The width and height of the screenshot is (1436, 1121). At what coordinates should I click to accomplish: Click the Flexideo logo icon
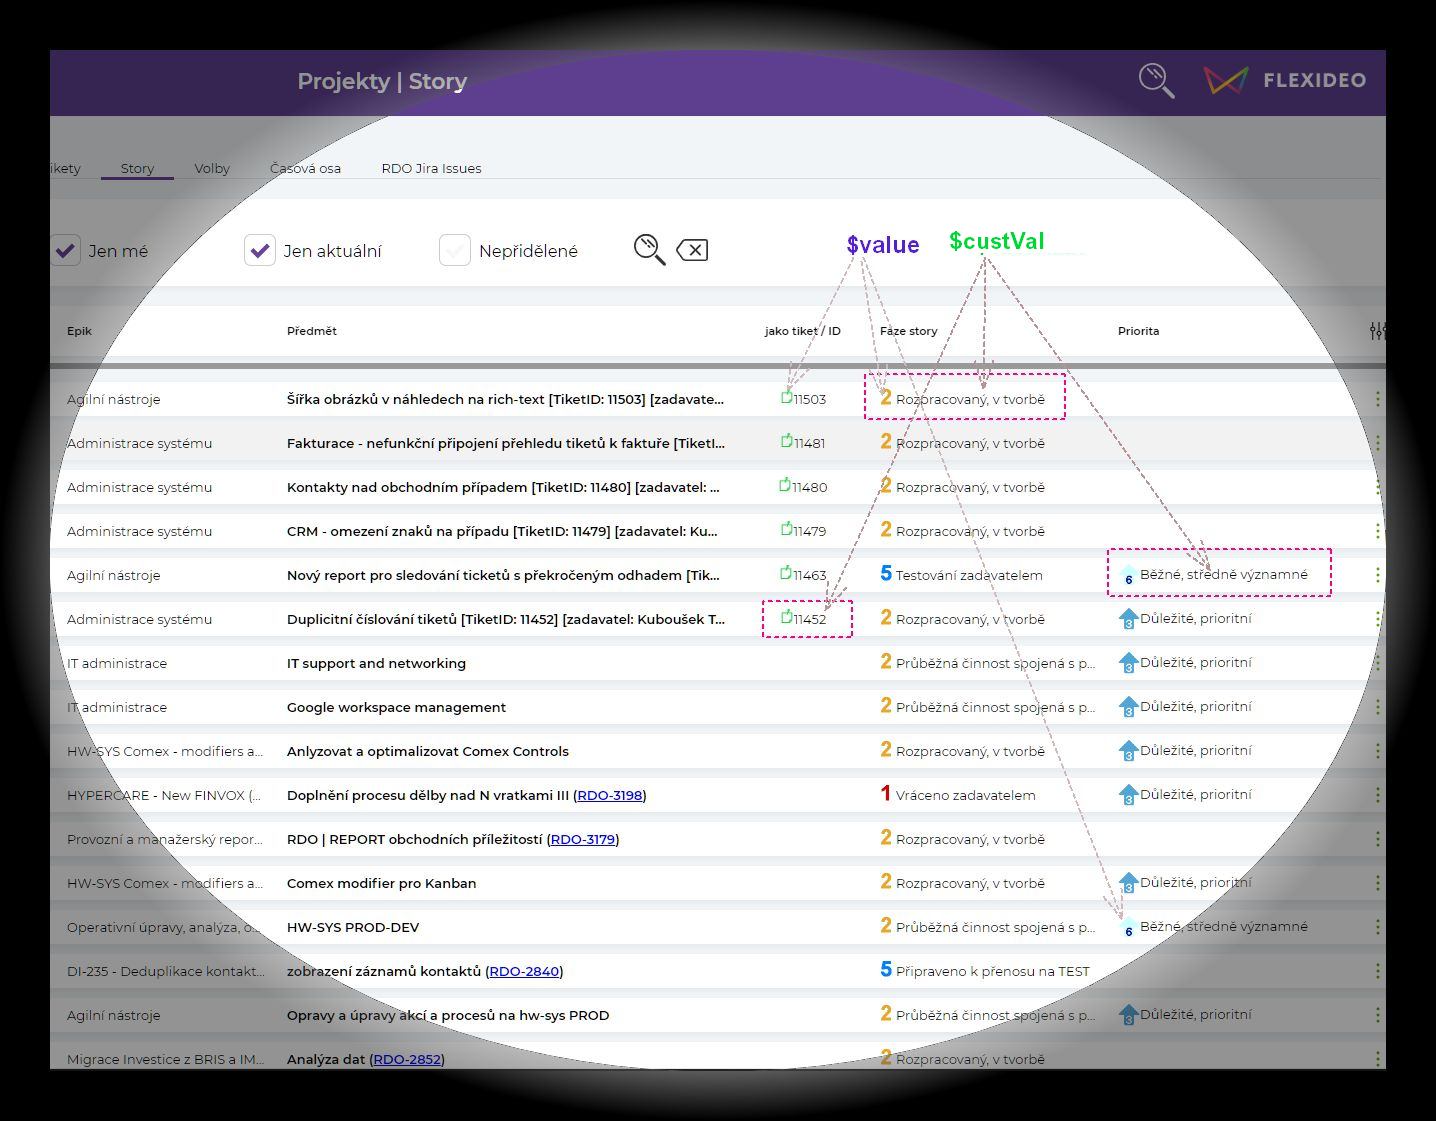[x=1225, y=81]
